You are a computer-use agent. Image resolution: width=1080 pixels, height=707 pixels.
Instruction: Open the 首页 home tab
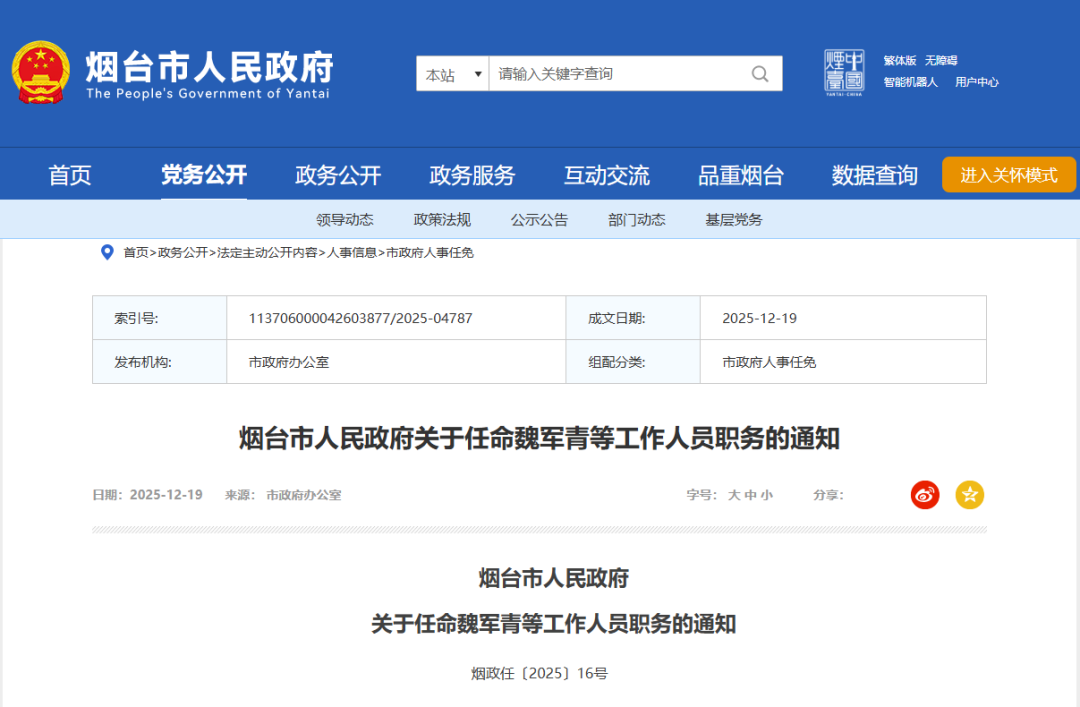click(x=70, y=176)
